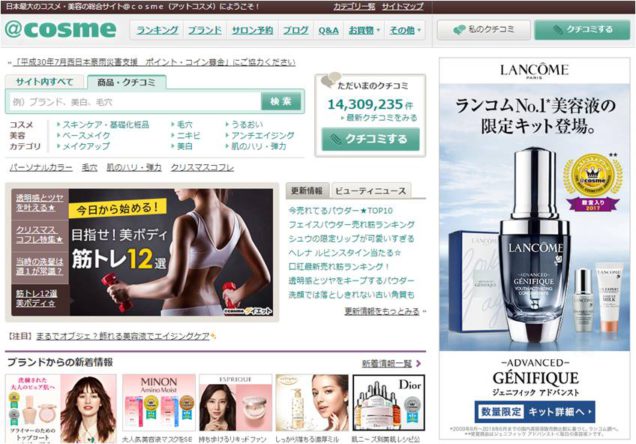Select the 透明感とツヤを叶える banner tab
This screenshot has width=636, height=444.
click(40, 202)
